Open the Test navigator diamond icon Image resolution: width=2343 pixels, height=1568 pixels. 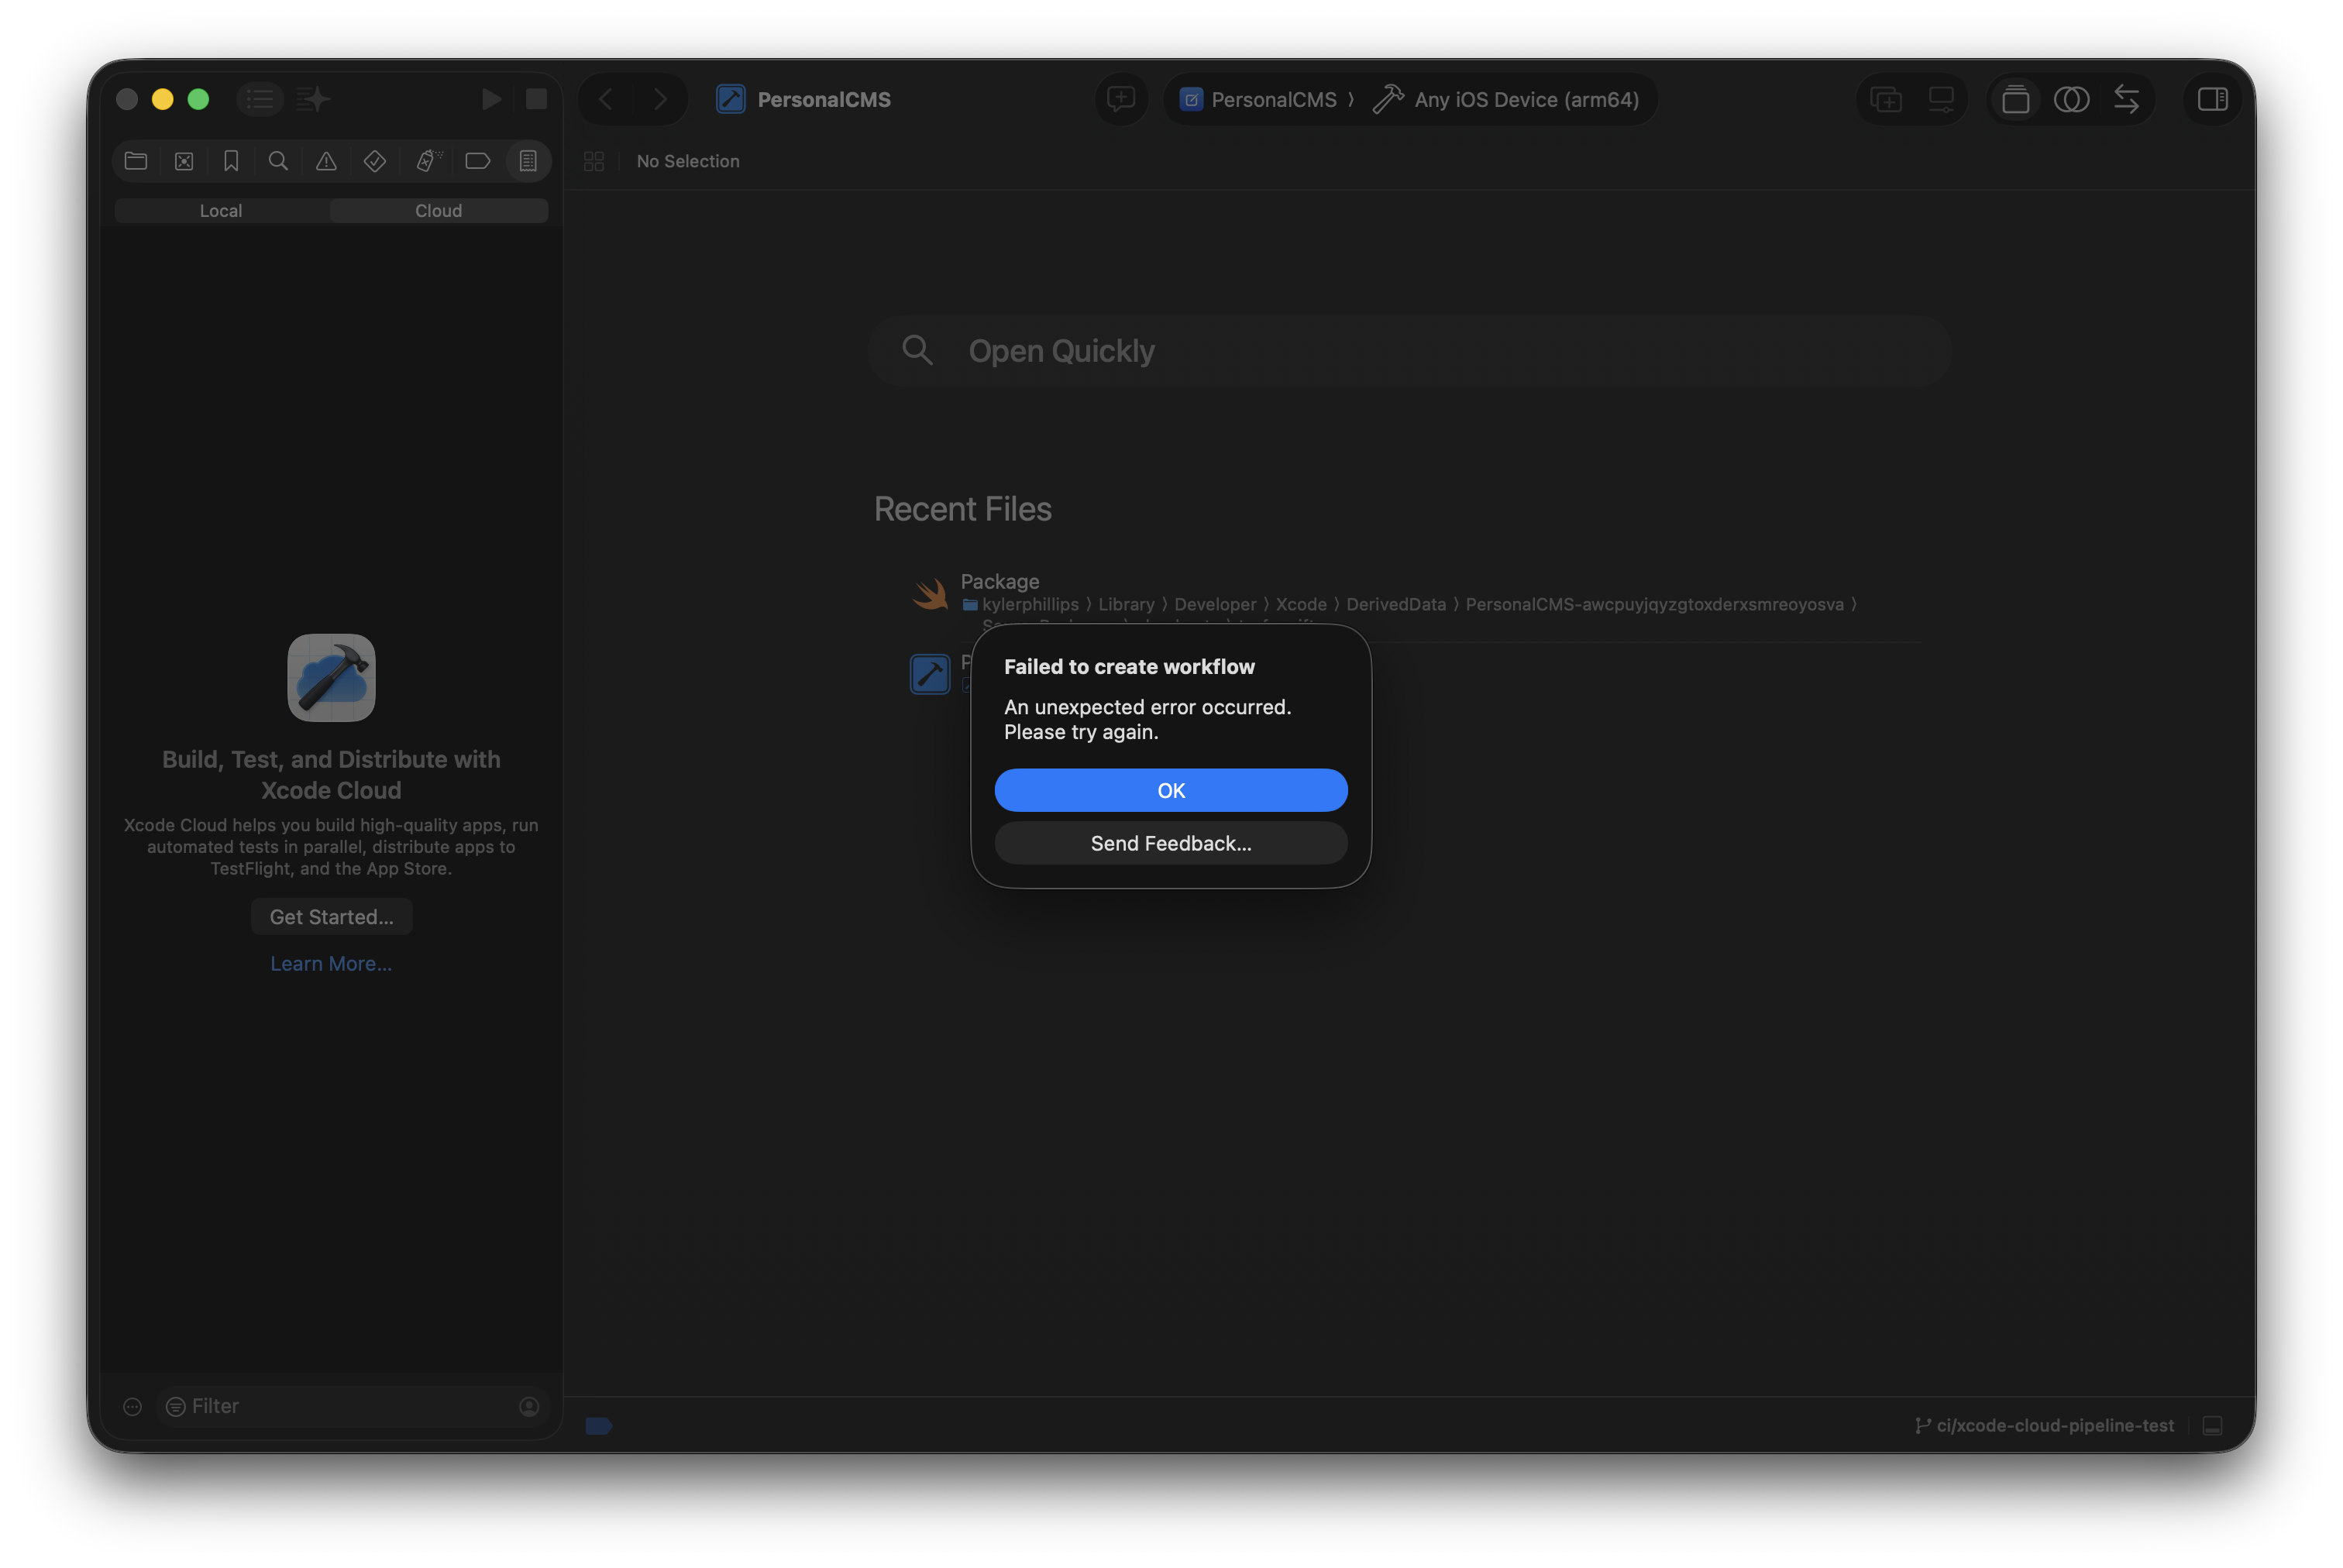click(375, 161)
